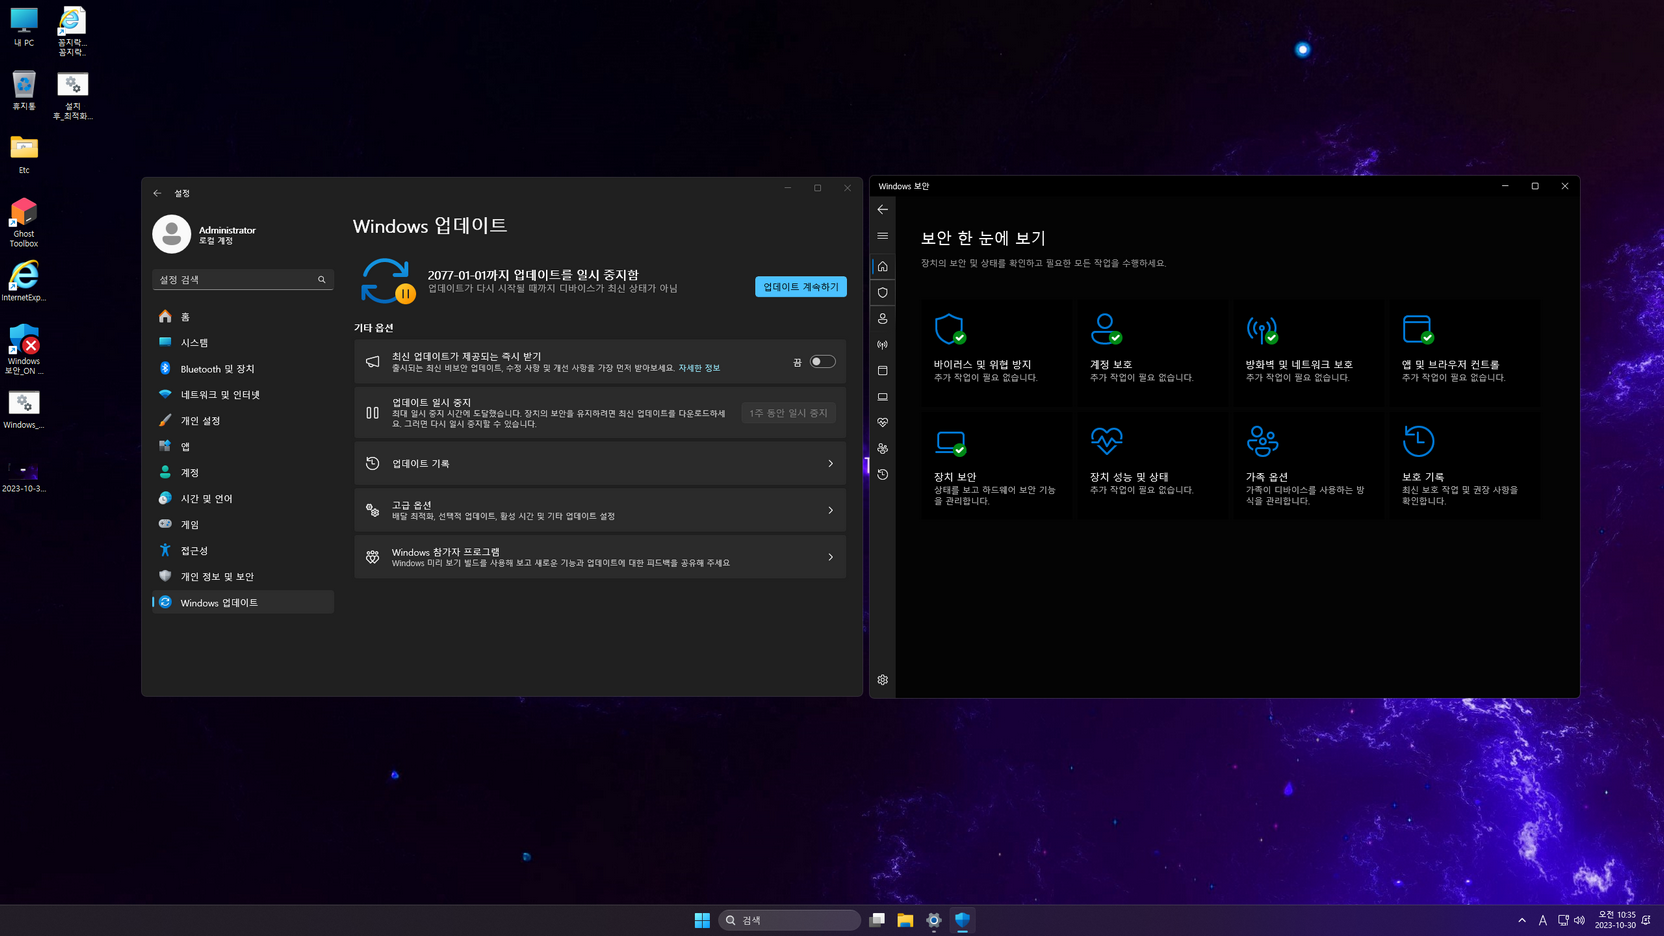
Task: Click search magnifier in Settings search box
Action: click(322, 280)
